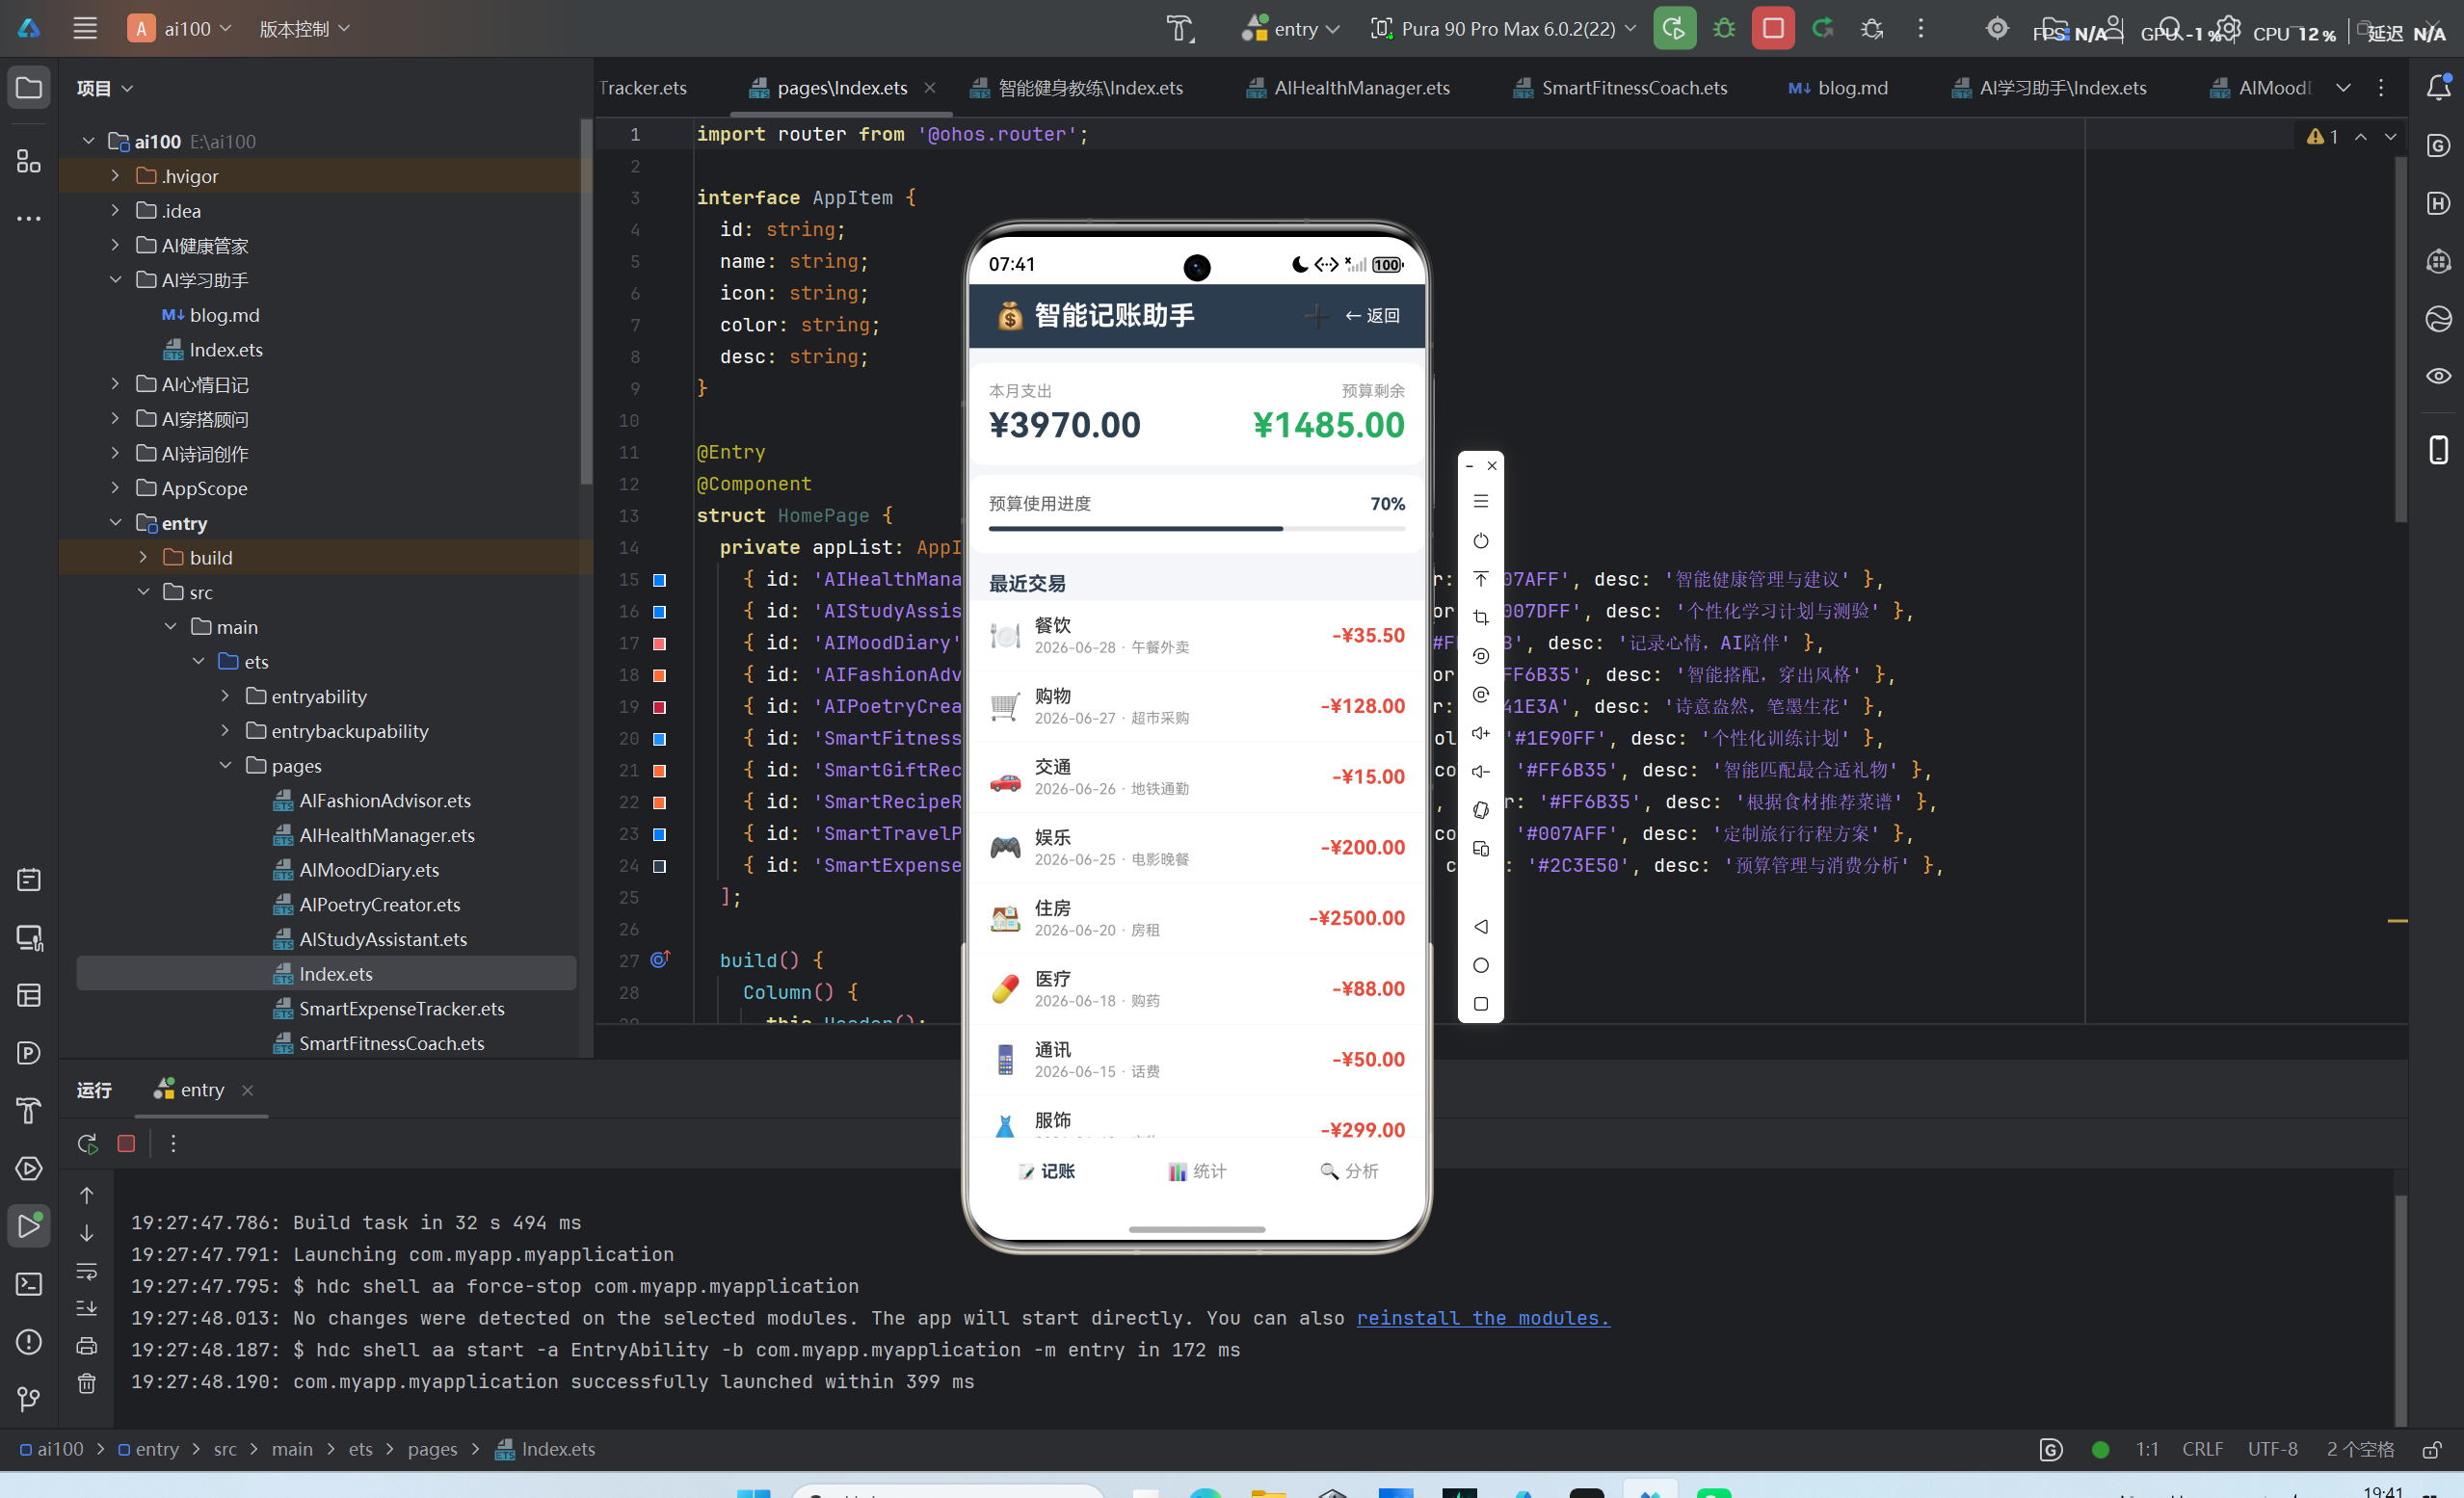2464x1498 pixels.
Task: Print the console output with printer icon
Action: (87, 1346)
